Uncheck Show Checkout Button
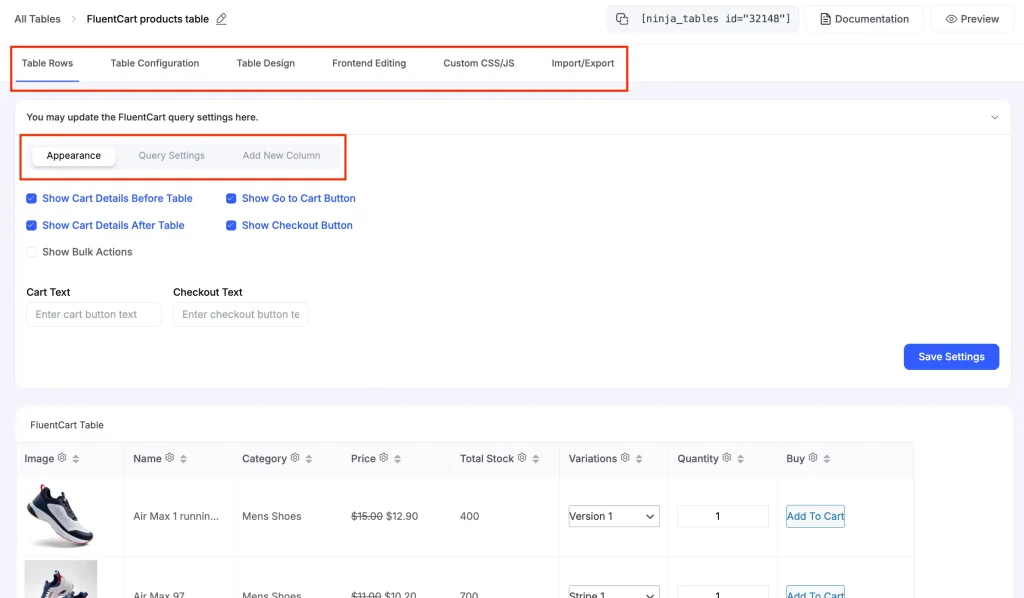1024x598 pixels. [x=232, y=225]
